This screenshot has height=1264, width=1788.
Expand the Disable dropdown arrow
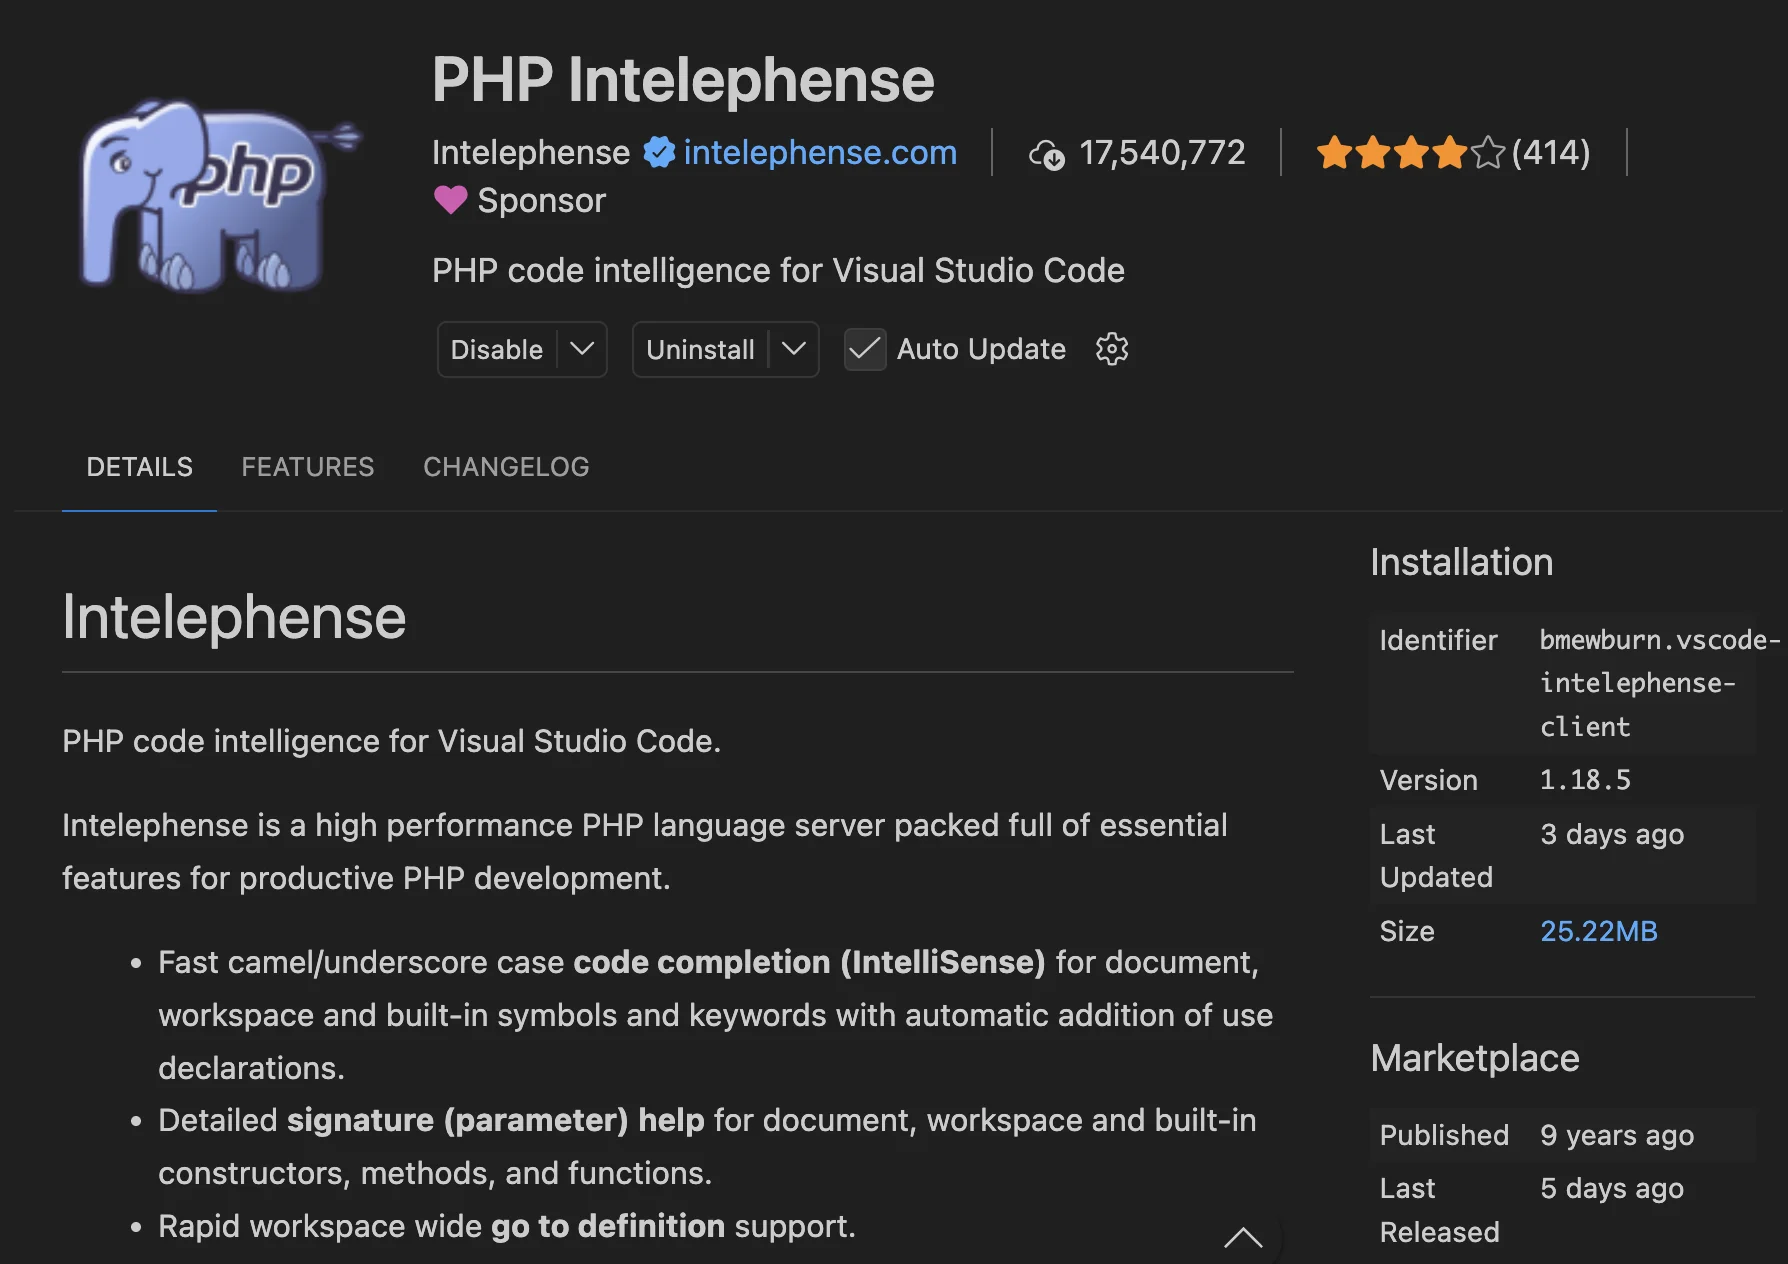pos(582,349)
